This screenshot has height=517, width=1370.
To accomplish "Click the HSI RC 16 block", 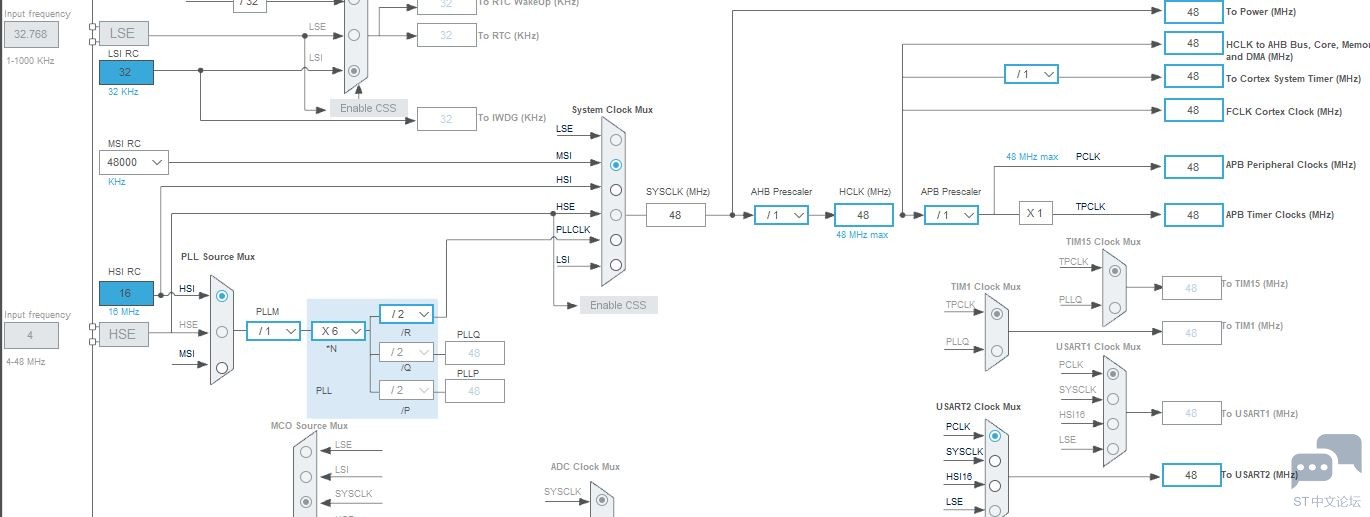I will pyautogui.click(x=126, y=293).
